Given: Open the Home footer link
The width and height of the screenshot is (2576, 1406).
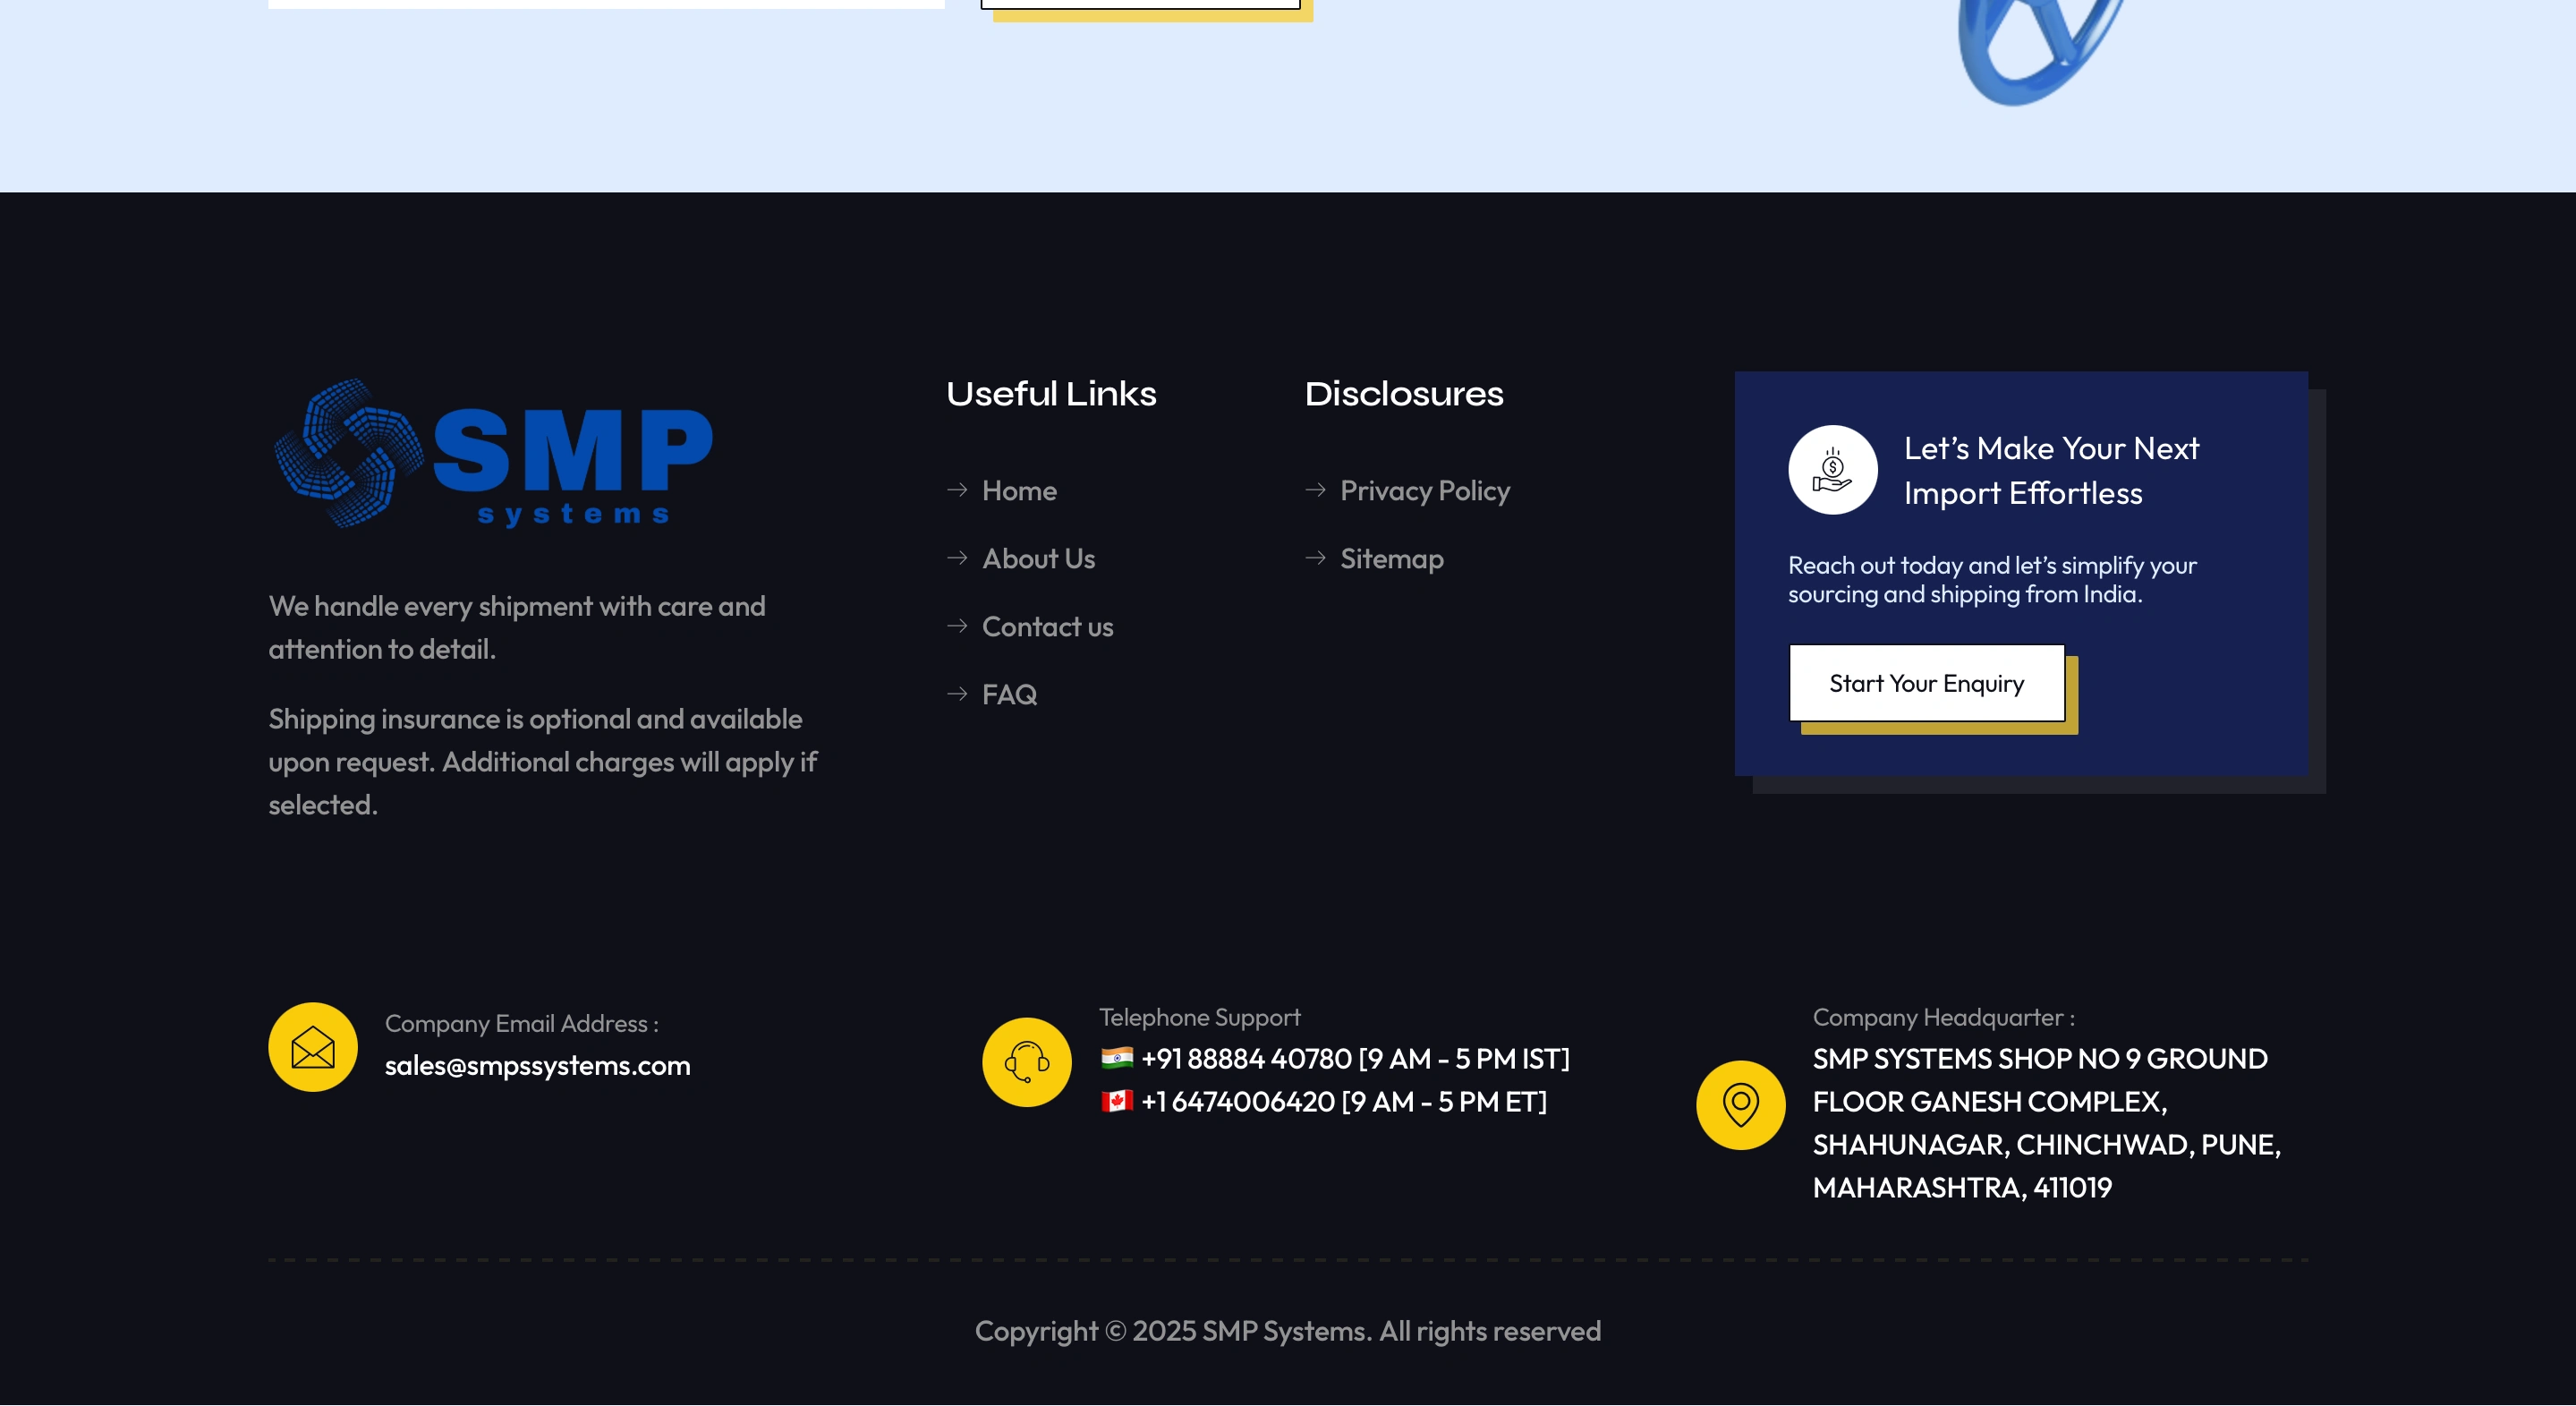Looking at the screenshot, I should click(1019, 491).
